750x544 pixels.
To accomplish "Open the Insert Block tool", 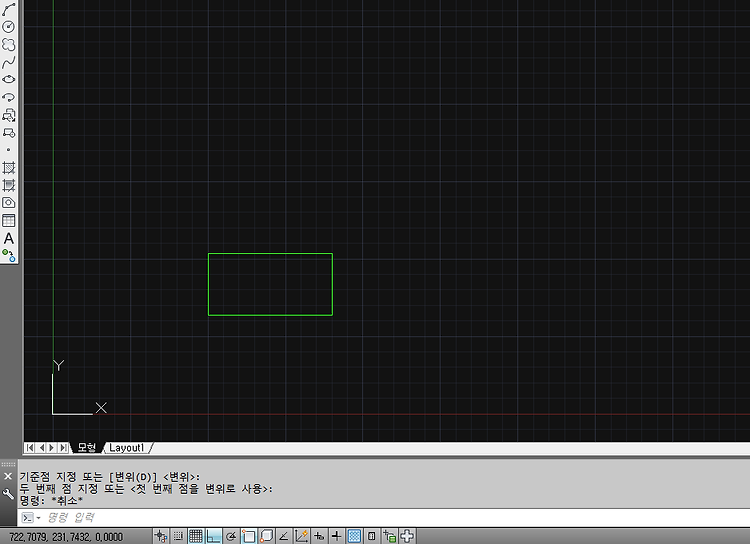I will 9,115.
